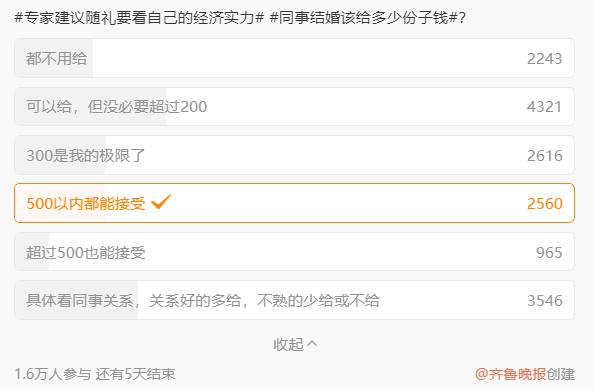Visit the @齐鲁晚报 creator profile
Image resolution: width=596 pixels, height=391 pixels.
point(510,374)
